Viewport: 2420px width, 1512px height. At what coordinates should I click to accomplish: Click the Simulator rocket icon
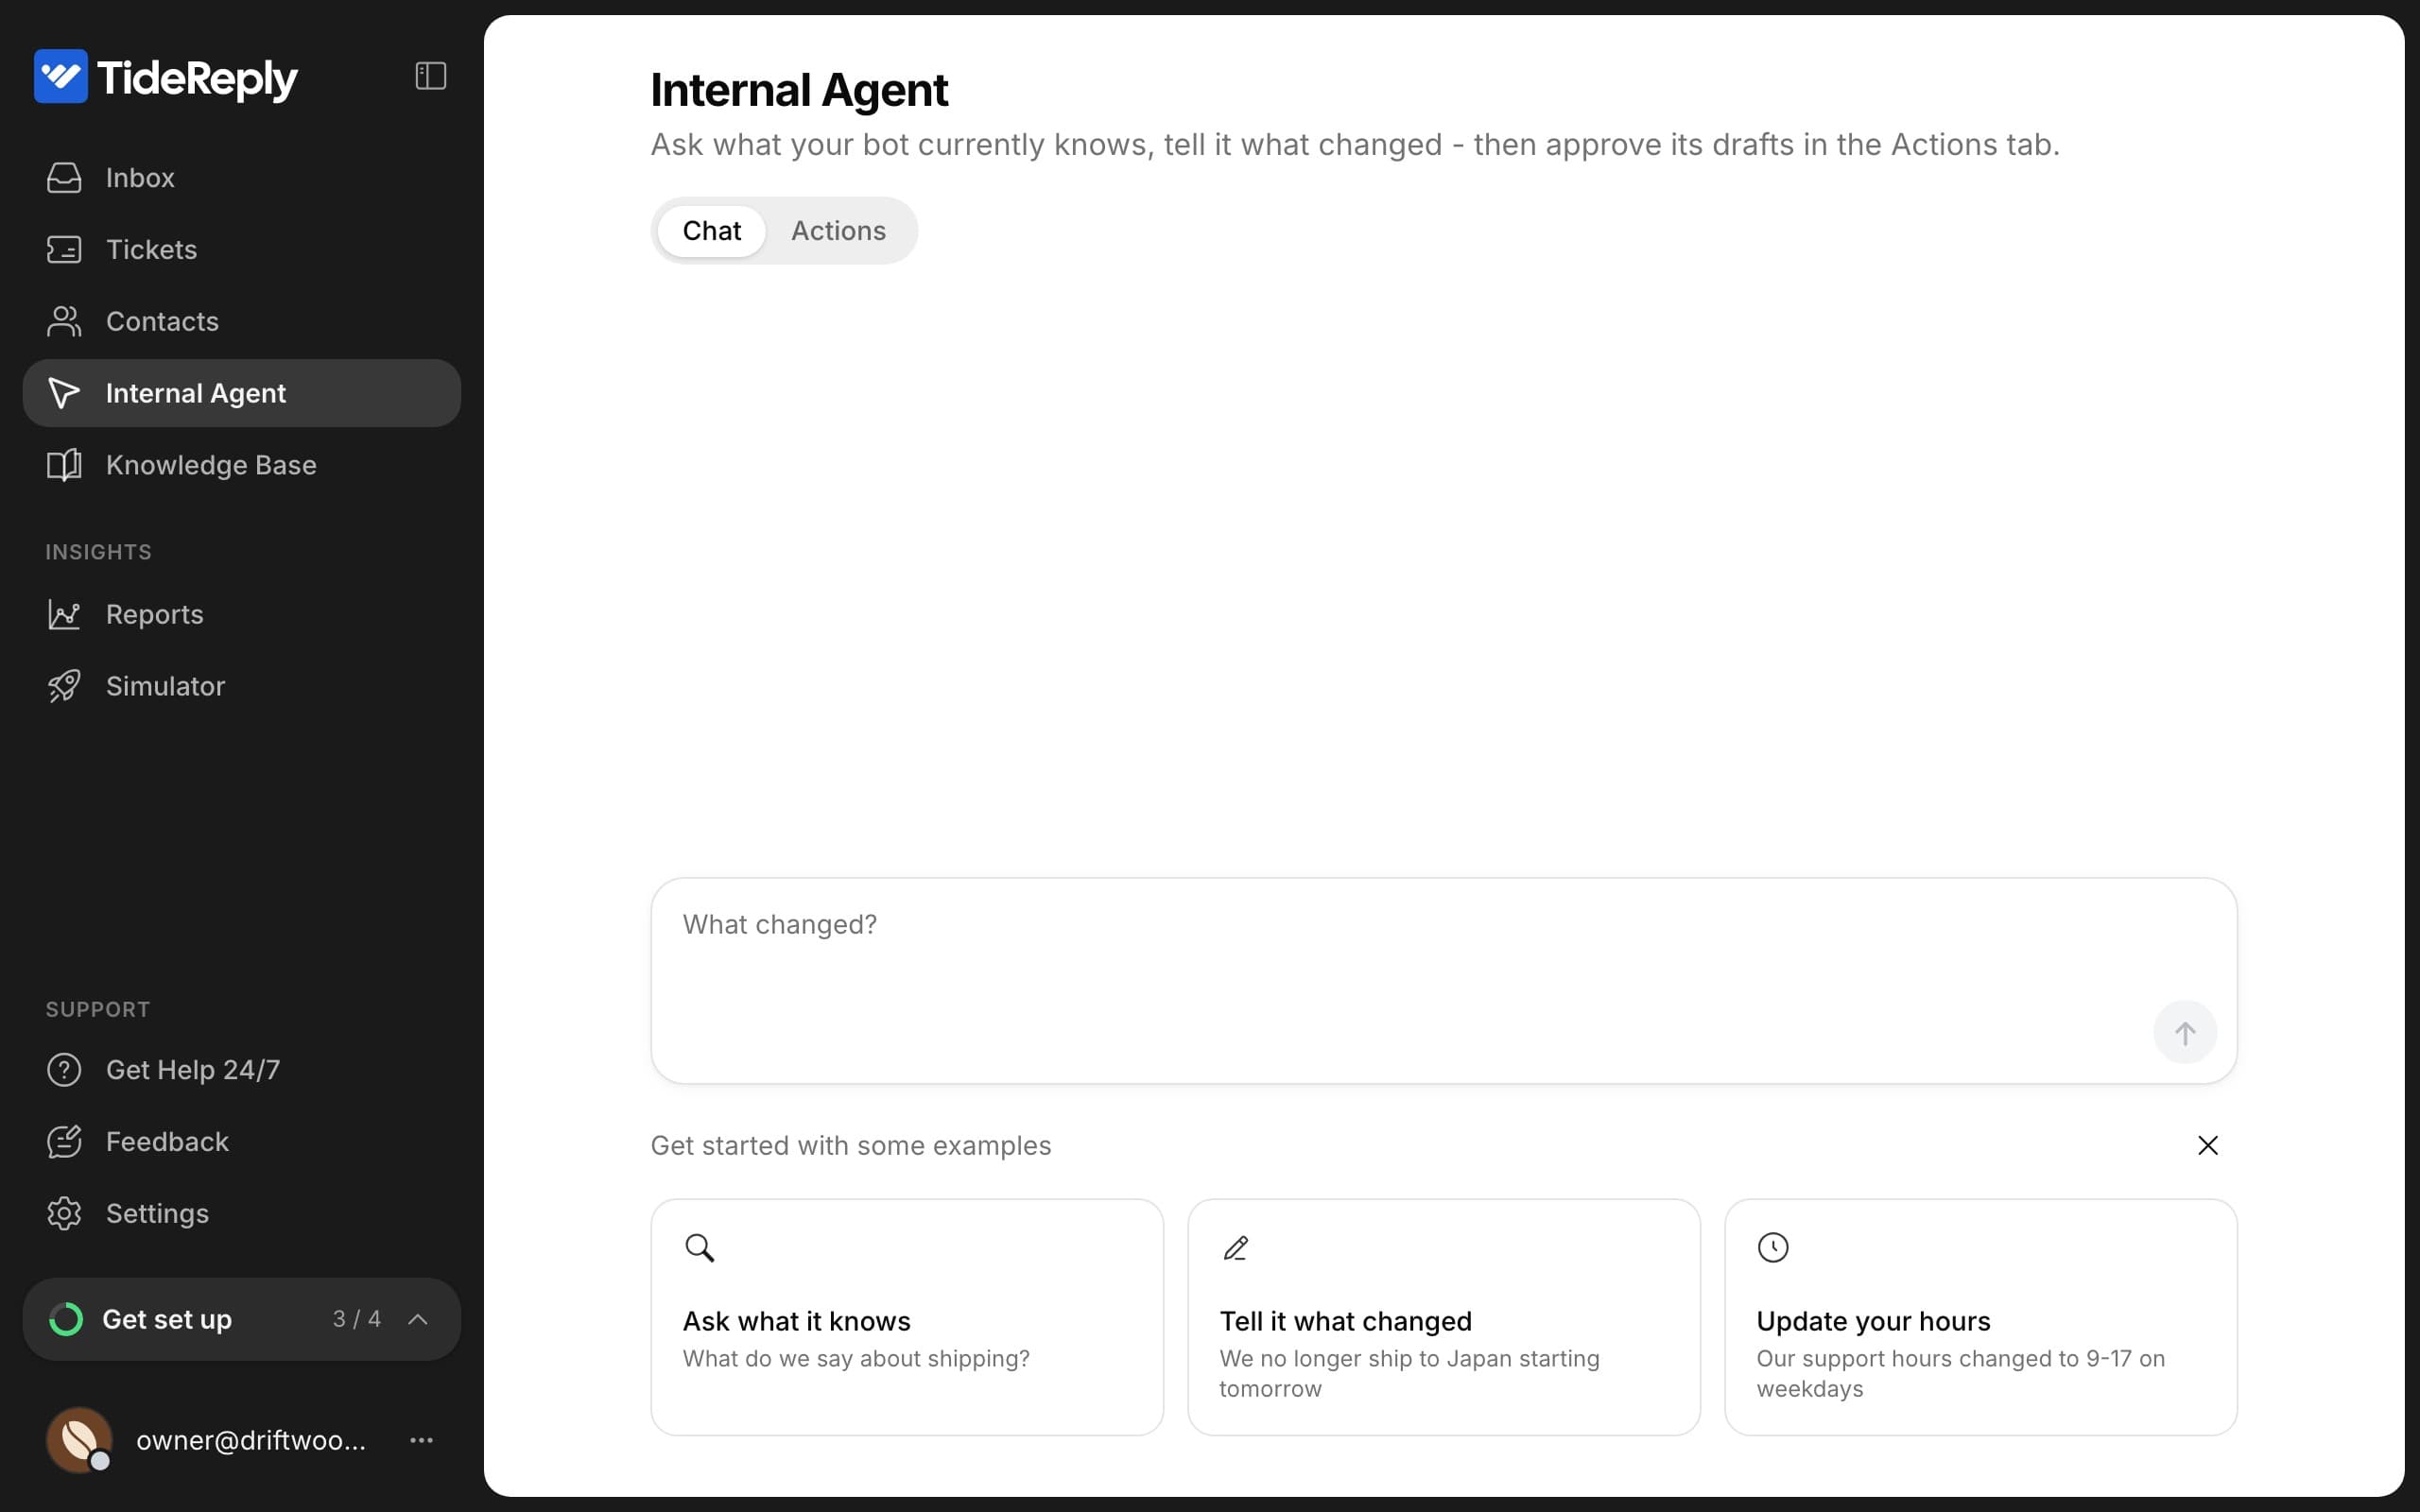64,686
